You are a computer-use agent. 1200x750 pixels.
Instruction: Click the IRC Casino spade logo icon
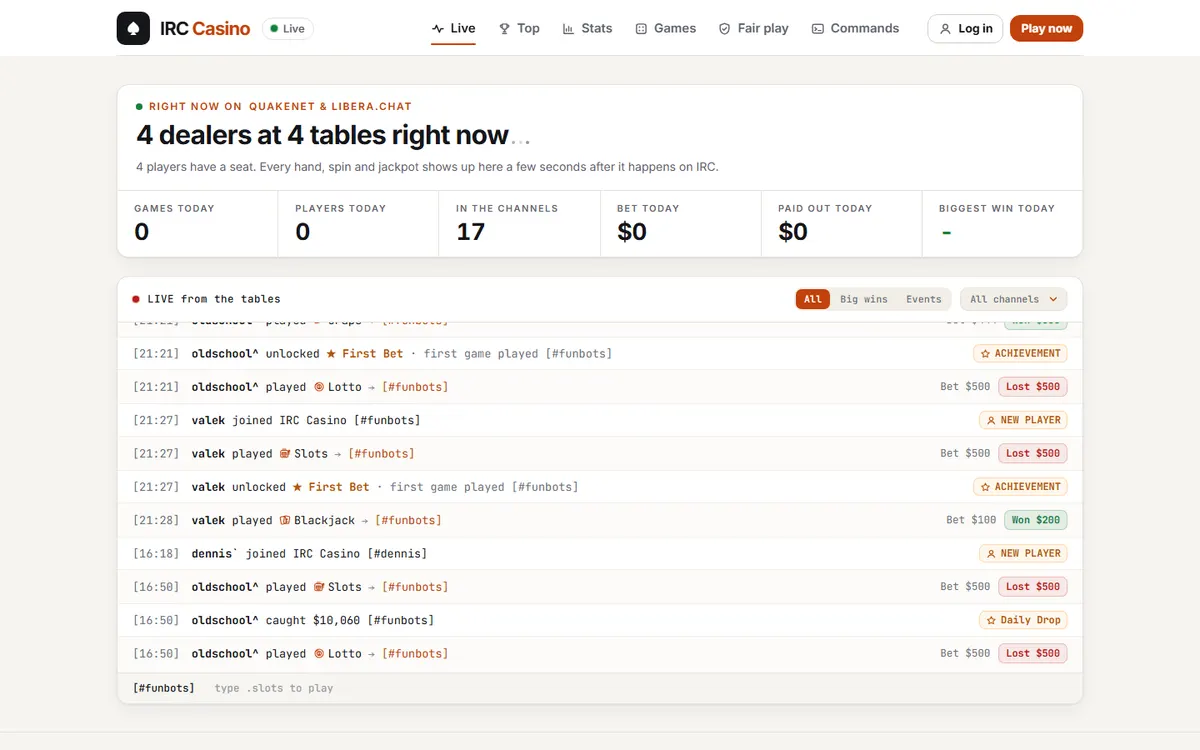click(133, 28)
